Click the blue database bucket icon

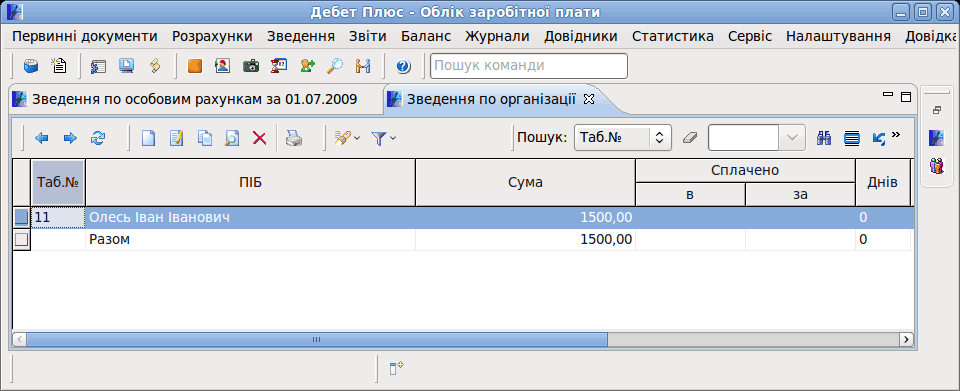click(31, 65)
